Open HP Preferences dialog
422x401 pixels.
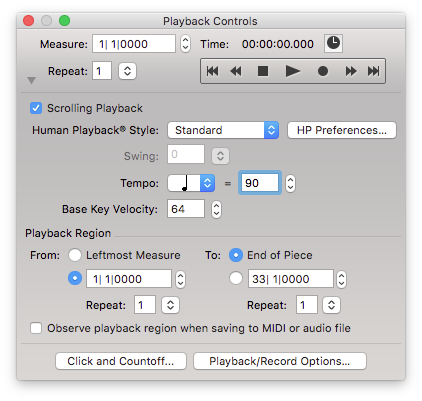[342, 130]
